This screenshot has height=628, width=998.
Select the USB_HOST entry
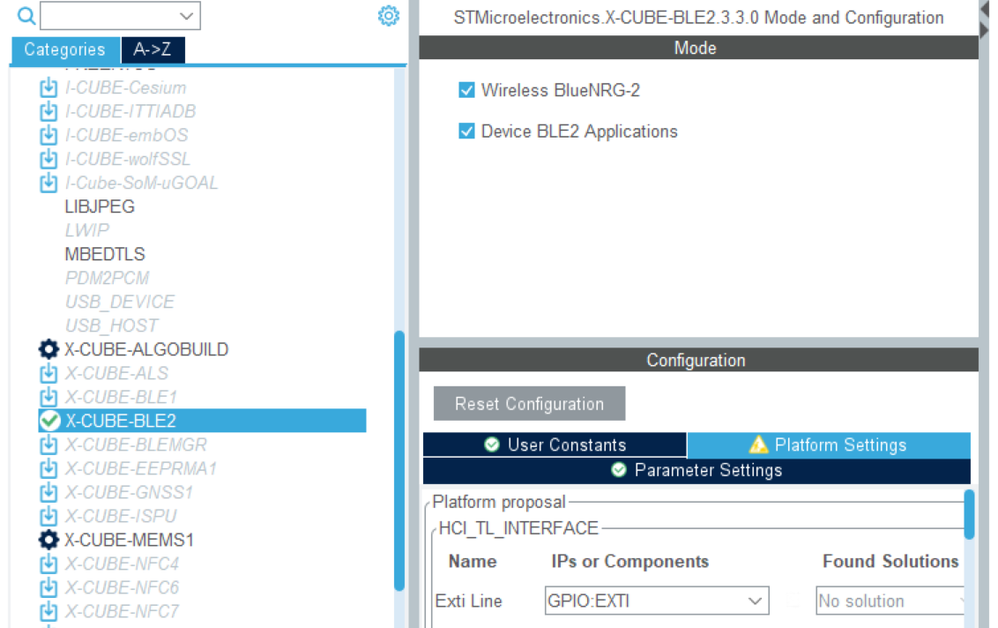click(111, 326)
